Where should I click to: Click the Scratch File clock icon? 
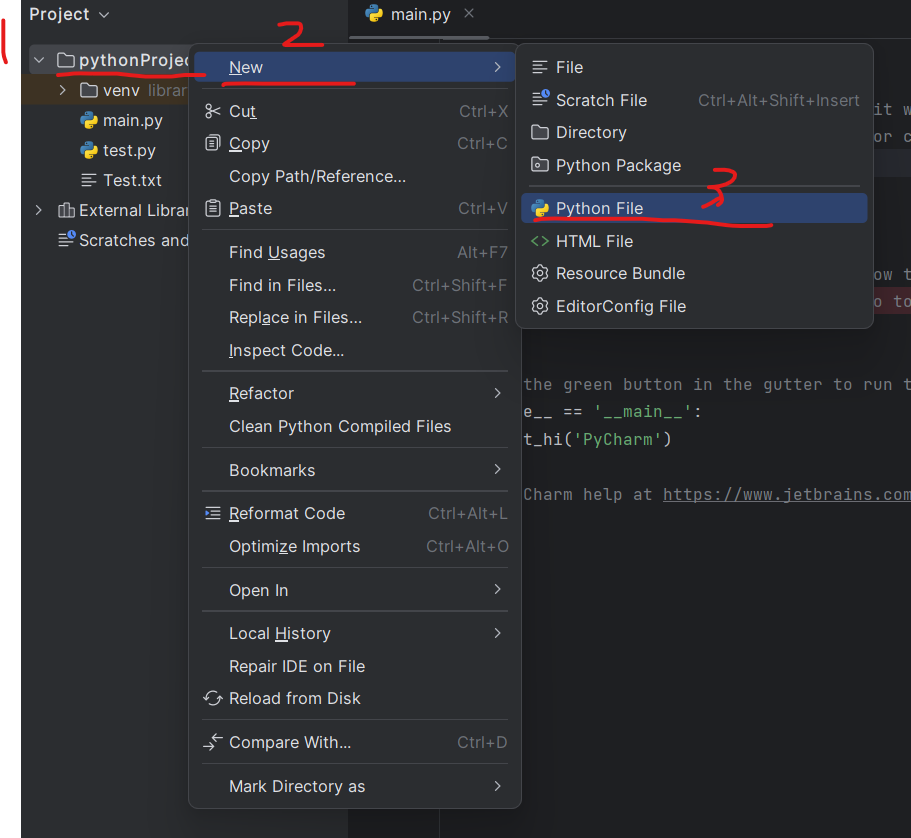(x=540, y=99)
